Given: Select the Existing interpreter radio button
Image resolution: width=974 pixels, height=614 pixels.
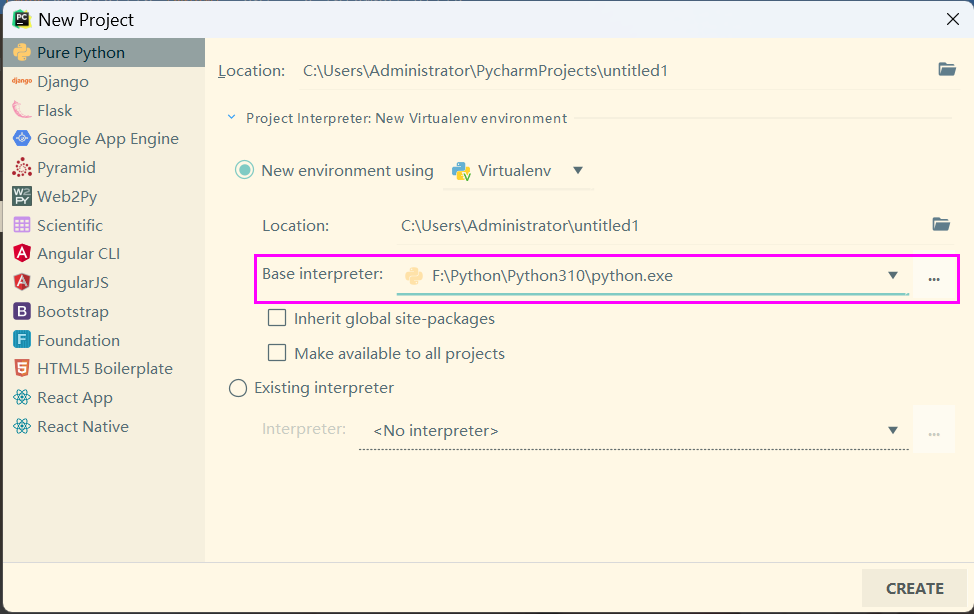Looking at the screenshot, I should [x=238, y=388].
